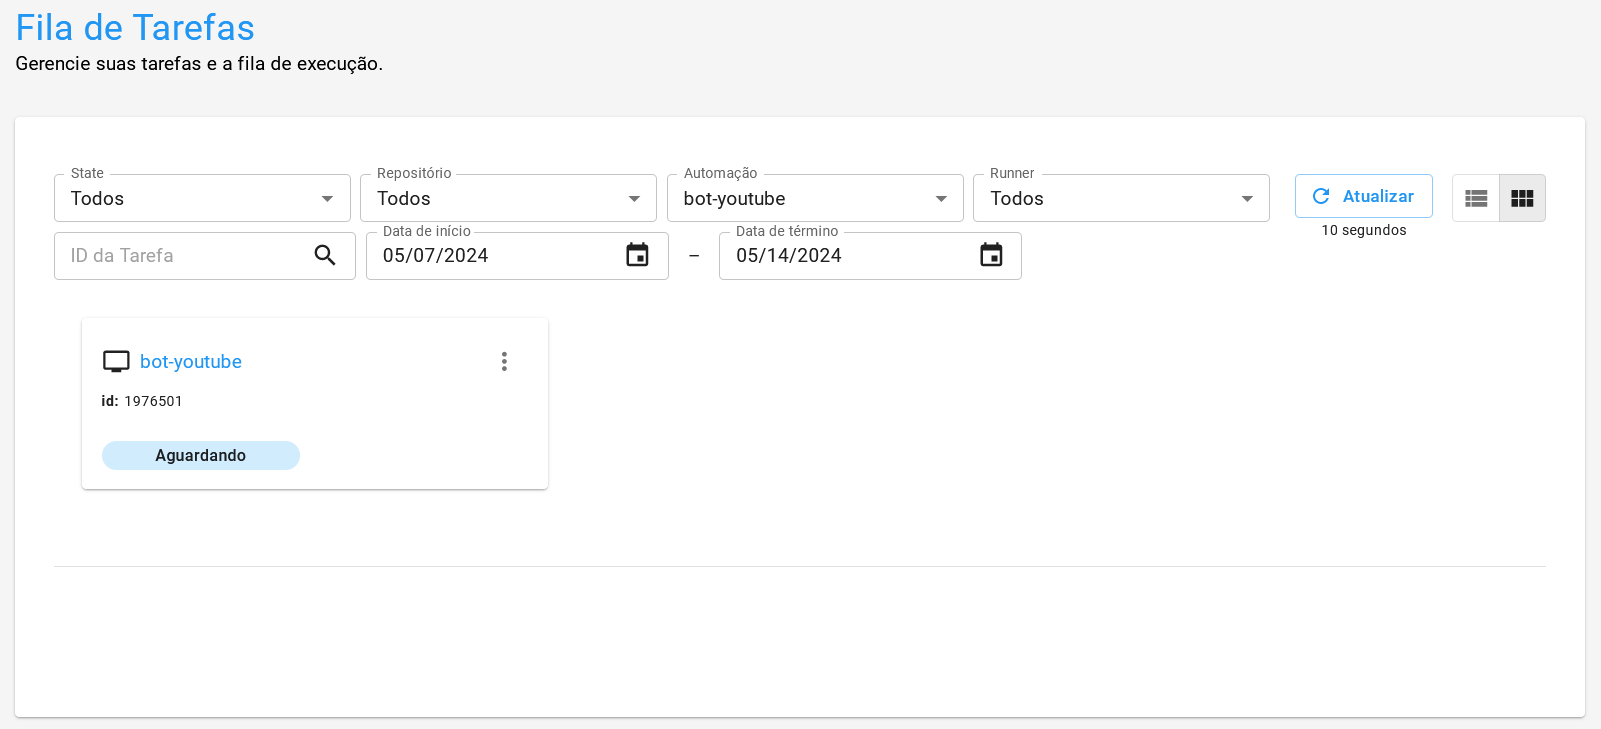Image resolution: width=1601 pixels, height=729 pixels.
Task: Switch to the list view layout
Action: click(x=1476, y=198)
